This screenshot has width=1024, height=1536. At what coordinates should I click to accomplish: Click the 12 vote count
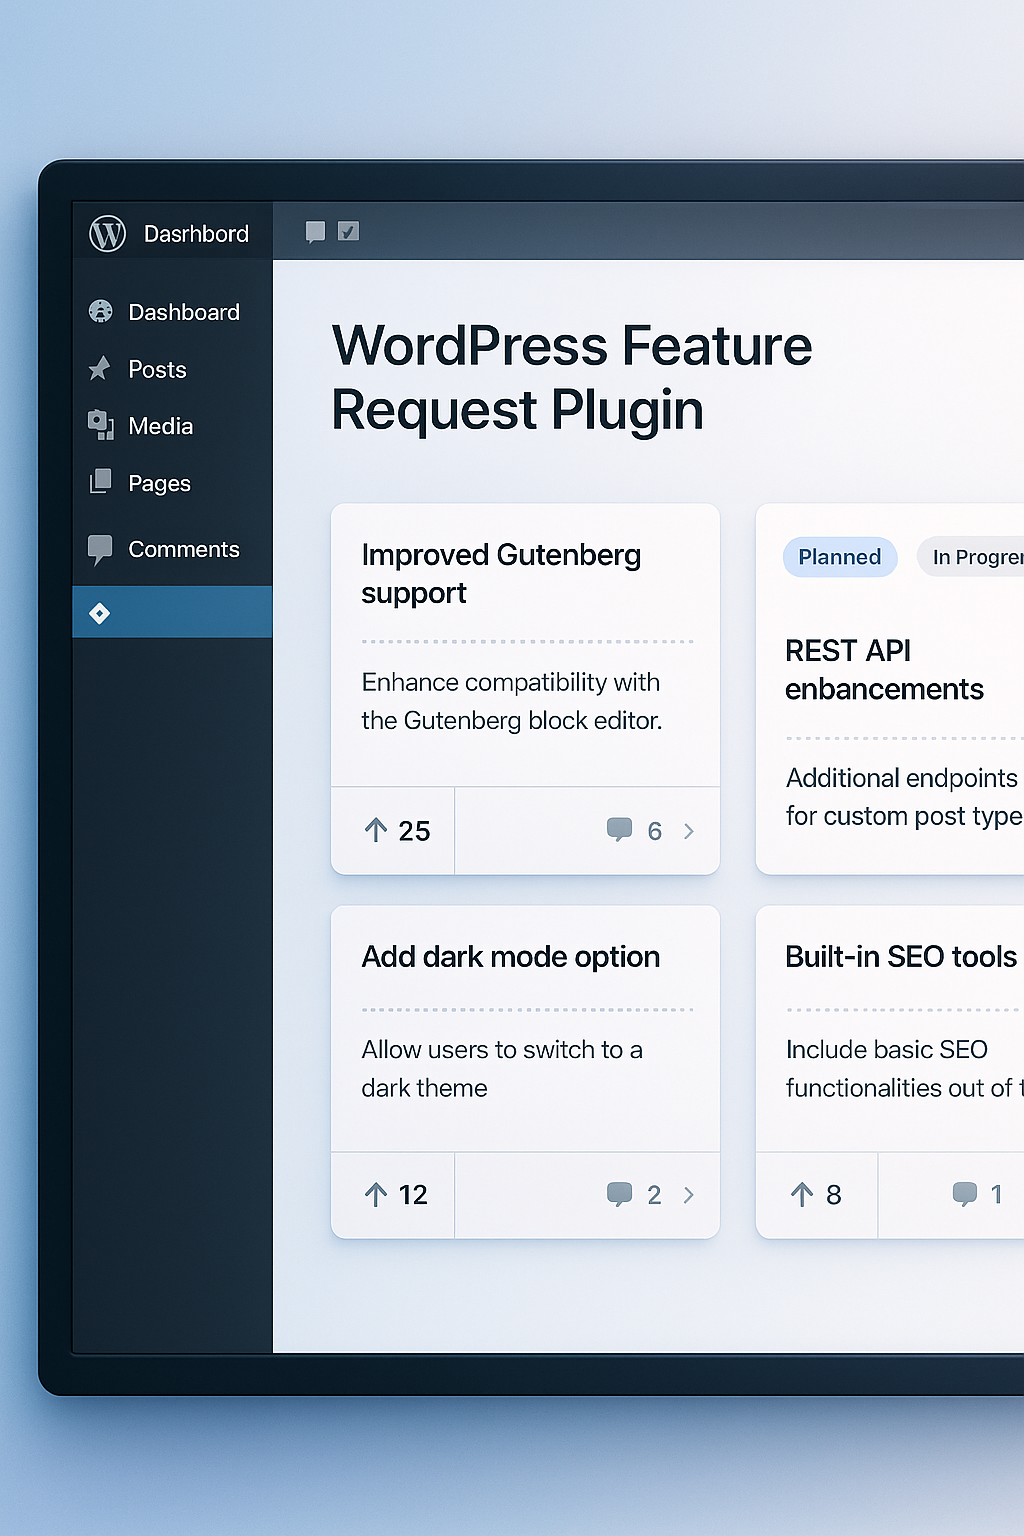pyautogui.click(x=413, y=1195)
